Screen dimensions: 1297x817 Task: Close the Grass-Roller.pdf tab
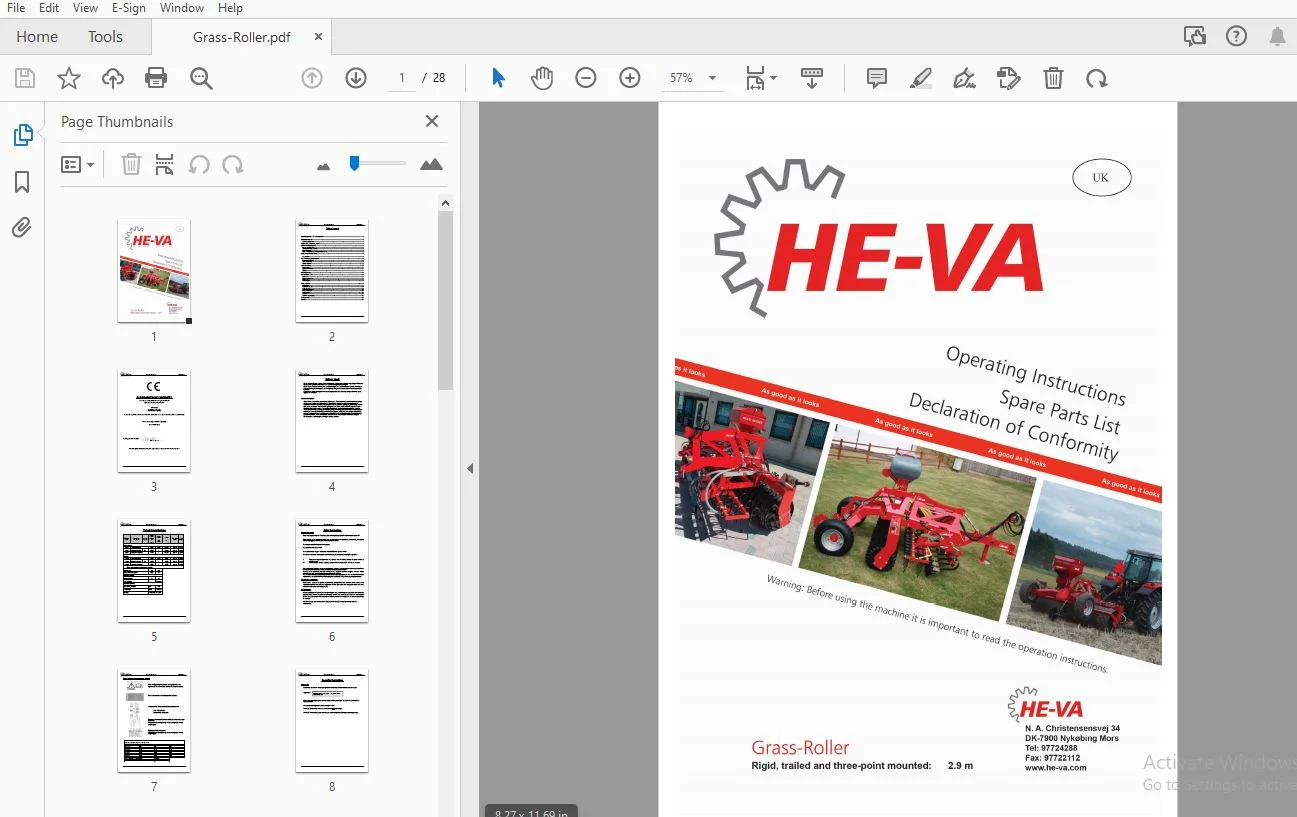[318, 37]
